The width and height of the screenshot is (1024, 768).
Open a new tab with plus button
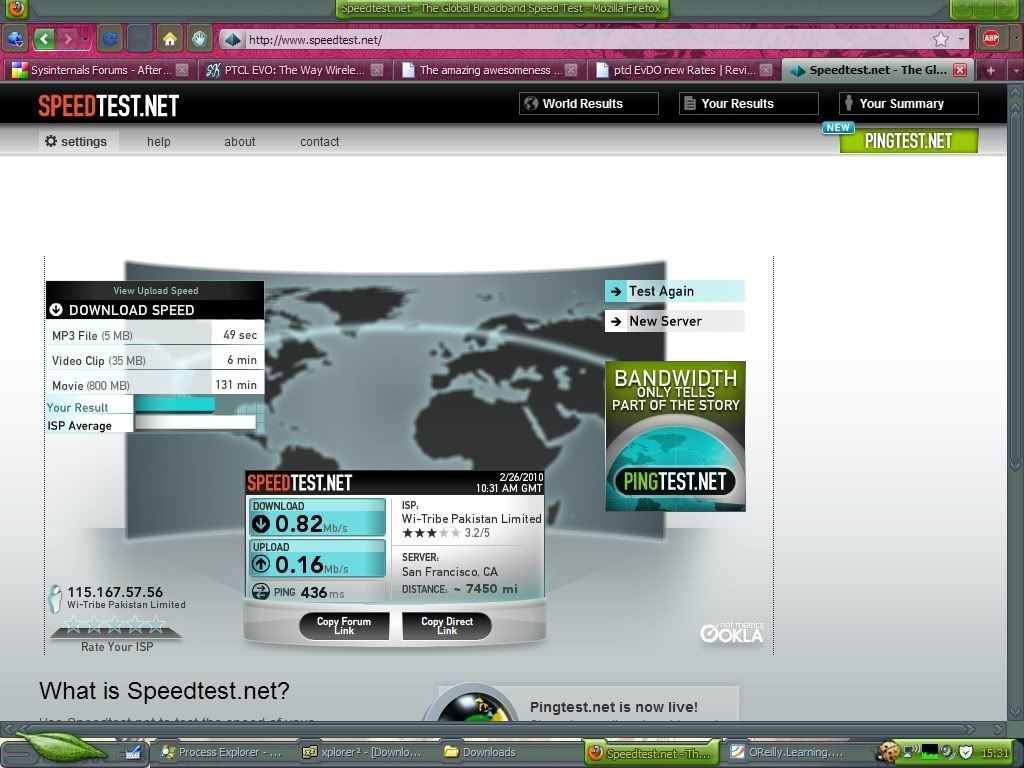pos(990,70)
